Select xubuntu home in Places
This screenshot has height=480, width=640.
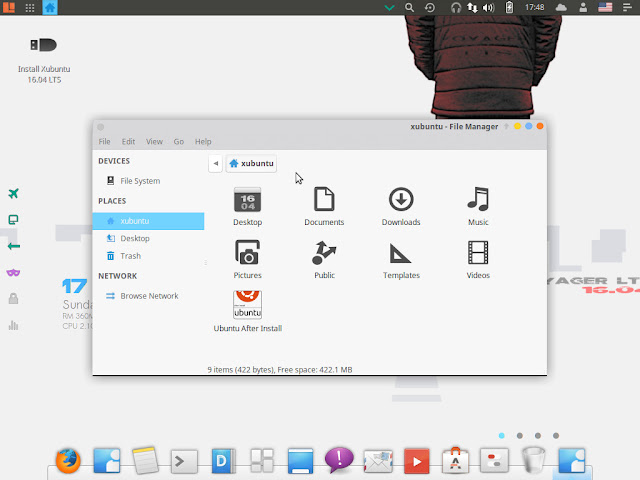149,221
